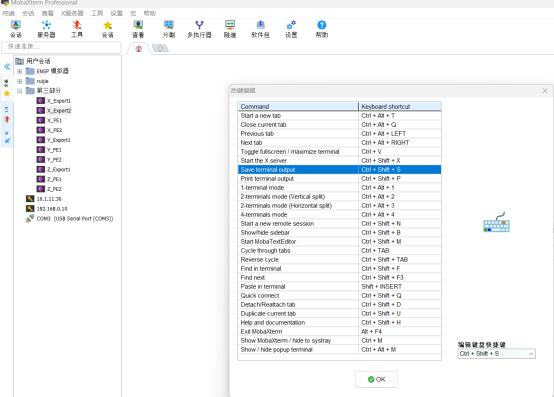Select the 'Show/hide sidebar' row

[339, 232]
